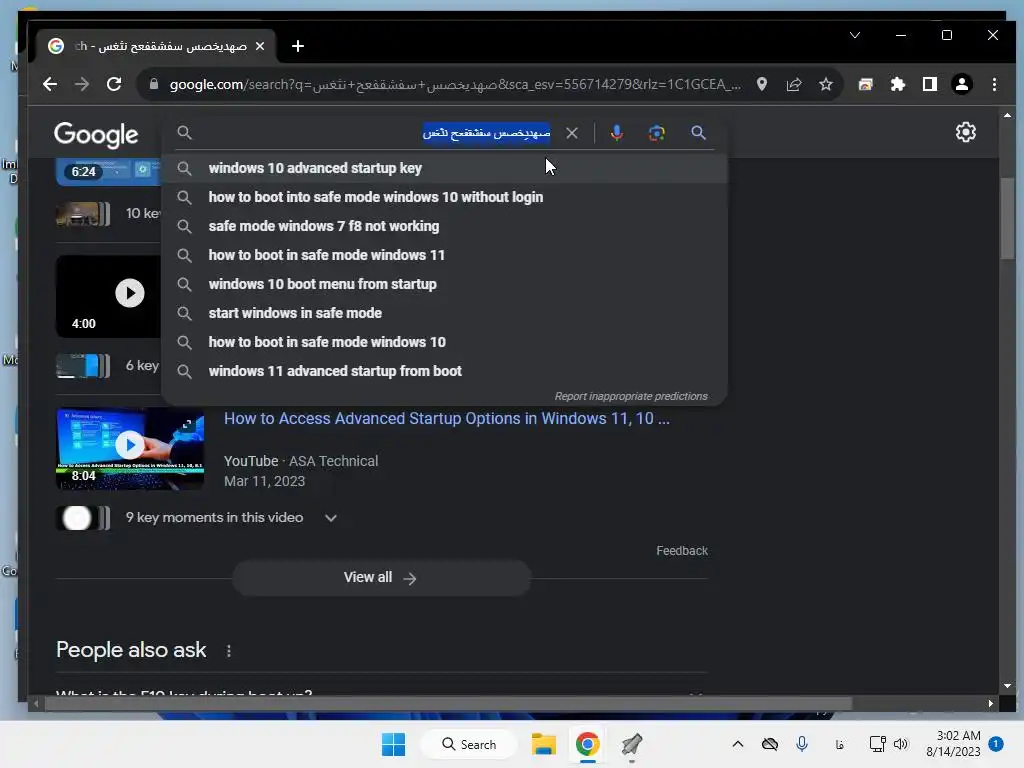Screen dimensions: 1024x768
Task: Bookmark this tab with star icon
Action: pyautogui.click(x=825, y=84)
